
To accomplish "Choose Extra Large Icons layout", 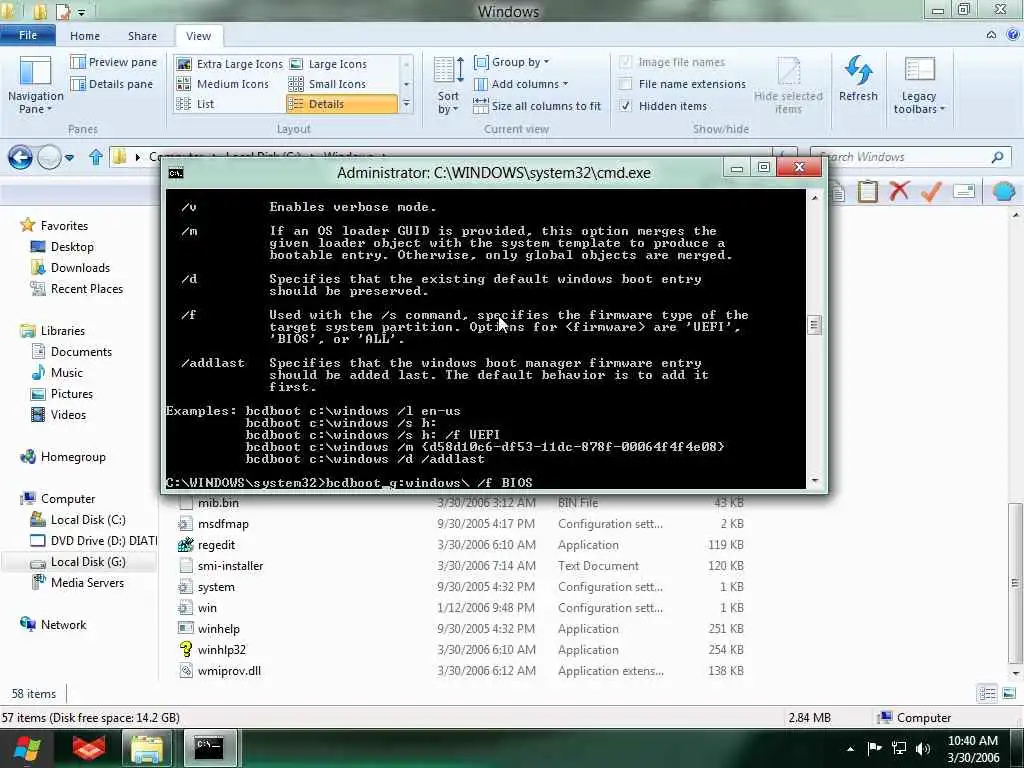I will (230, 64).
